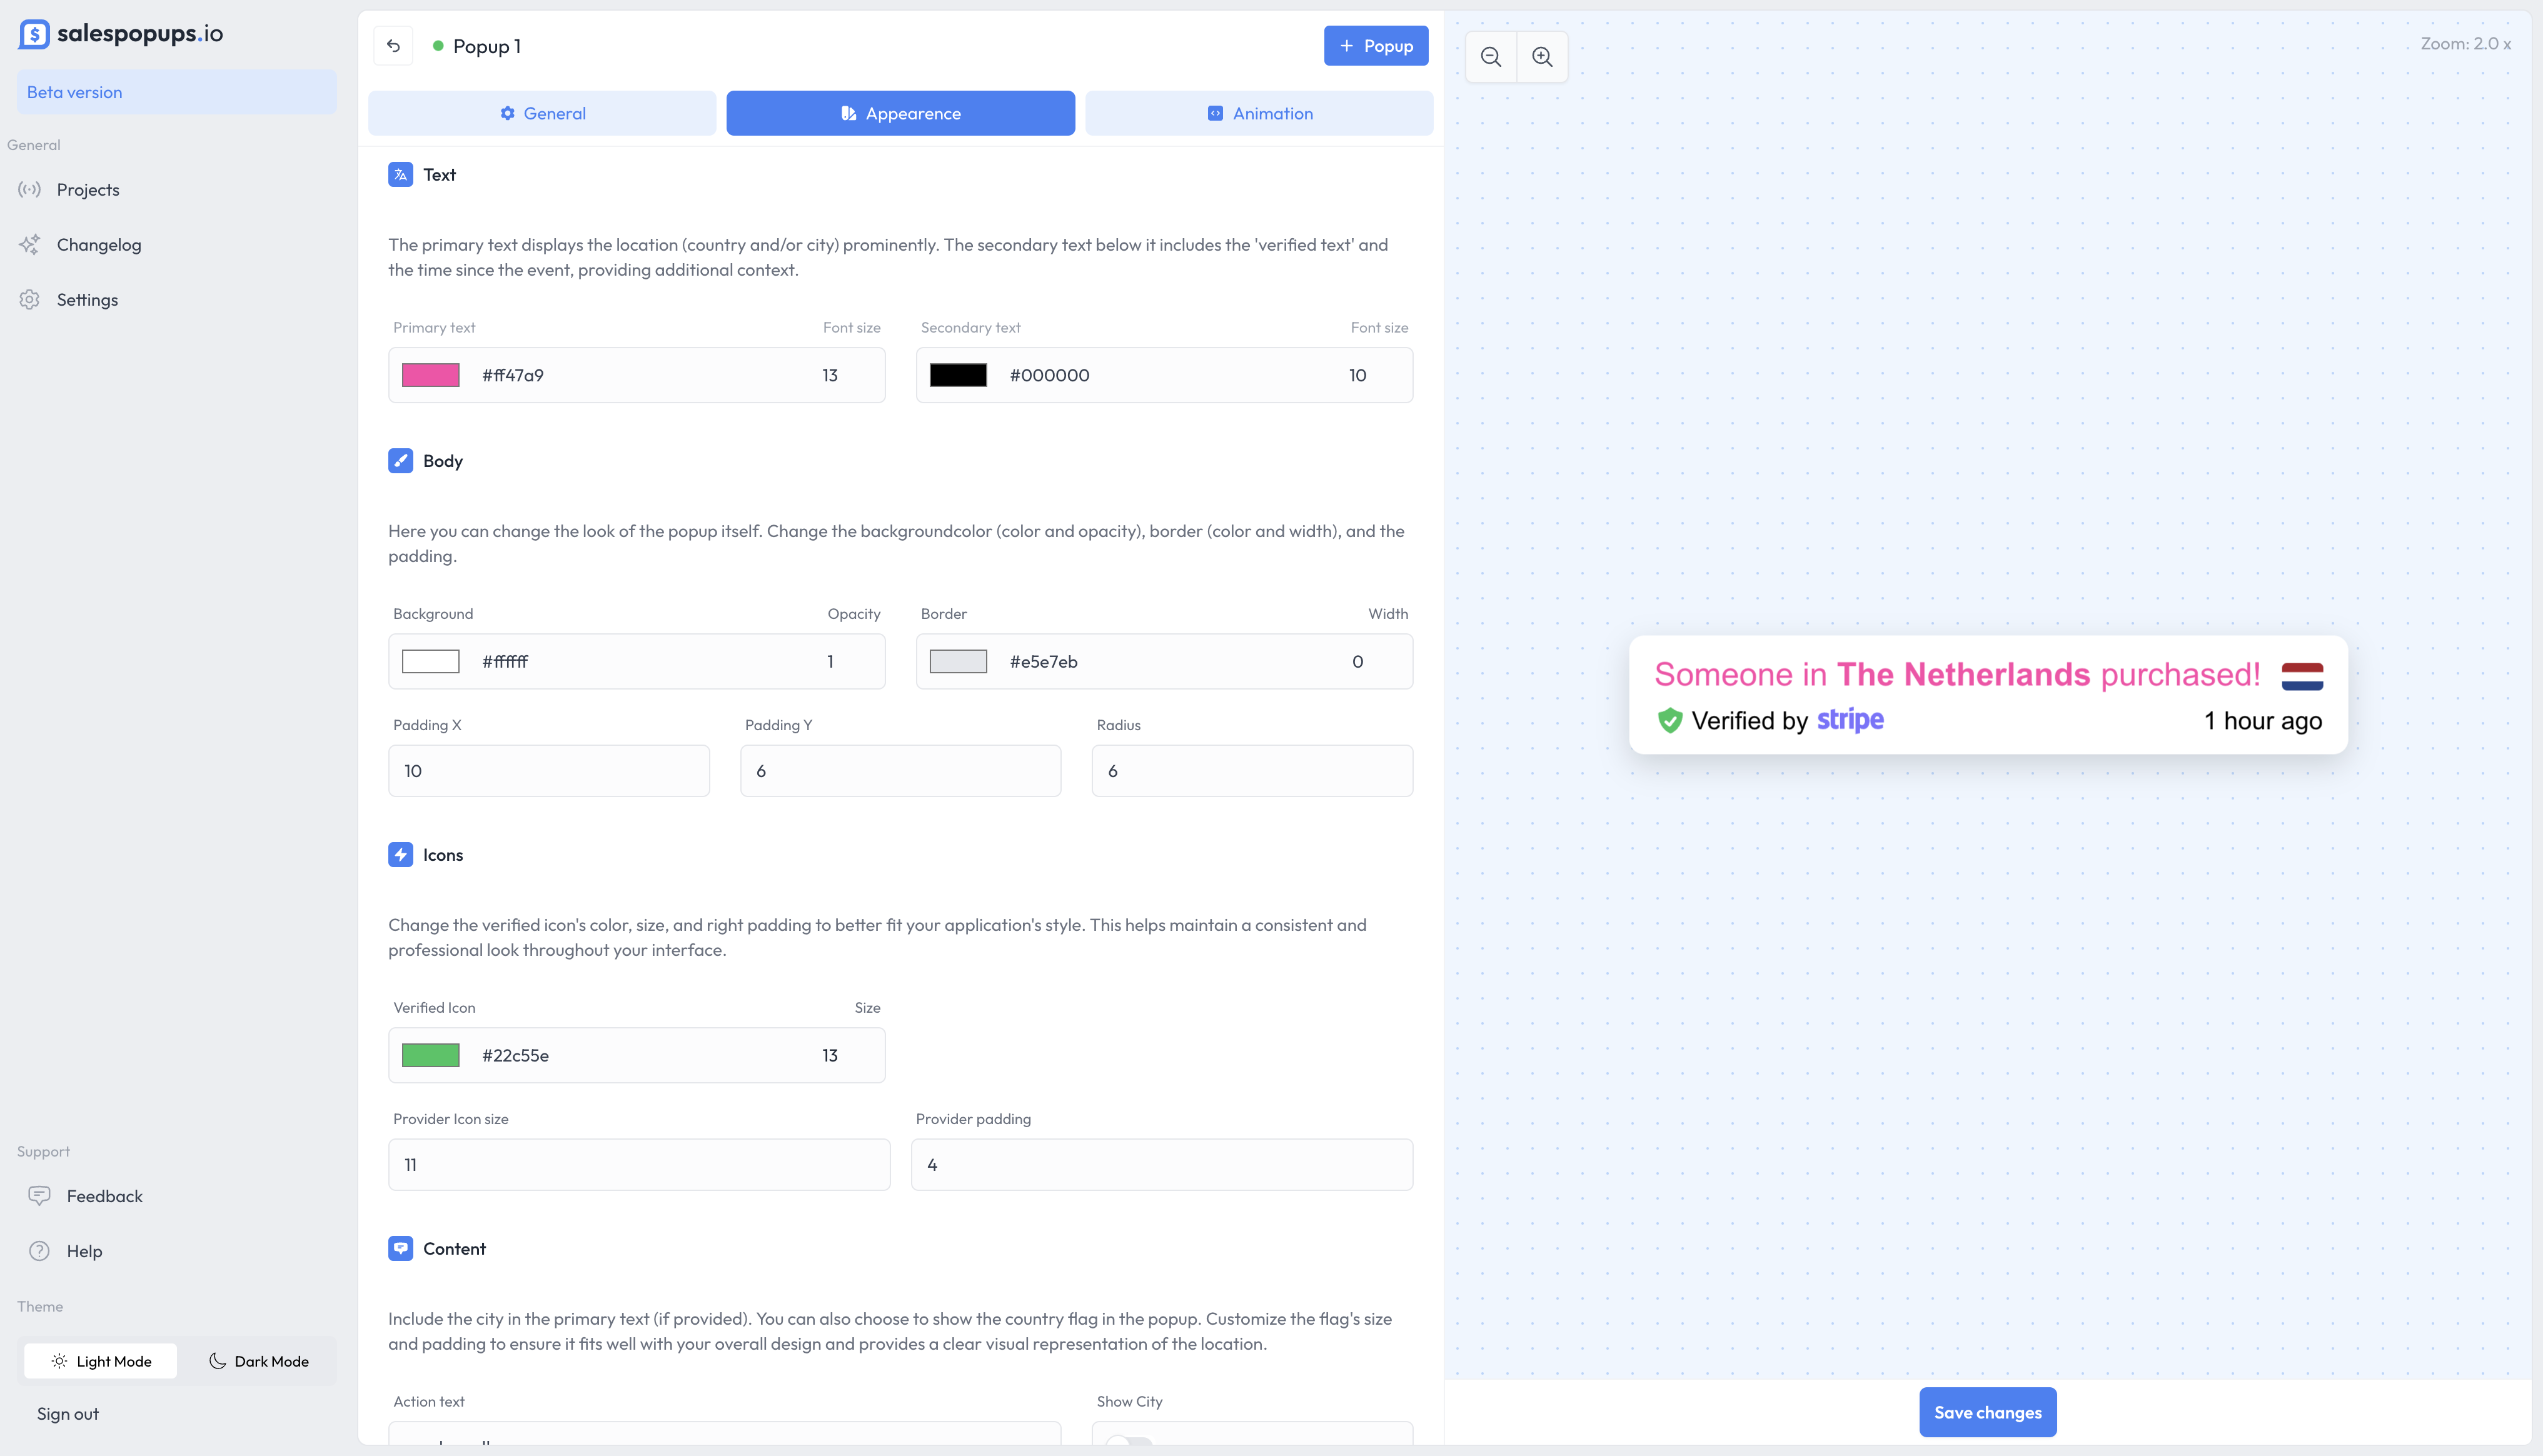Click the Body section pencil icon

(x=400, y=461)
